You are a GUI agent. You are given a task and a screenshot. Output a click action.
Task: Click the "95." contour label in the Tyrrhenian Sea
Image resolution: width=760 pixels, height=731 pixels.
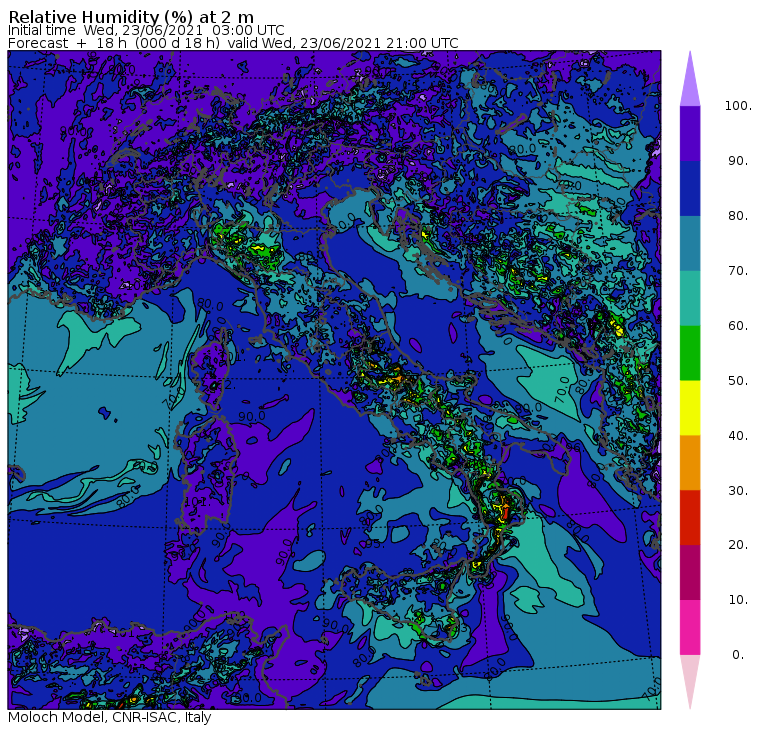(374, 543)
